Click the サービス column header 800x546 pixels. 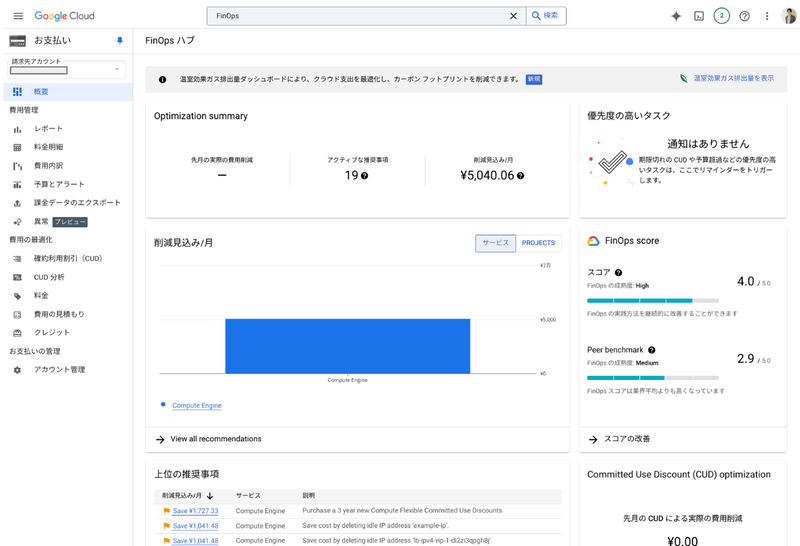(x=248, y=495)
